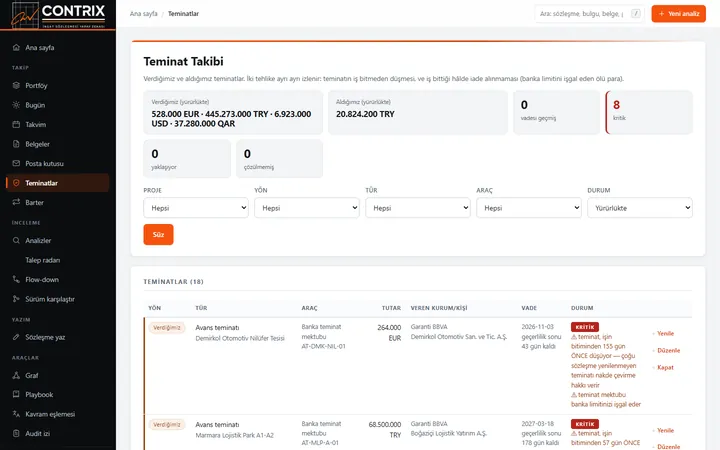Image resolution: width=720 pixels, height=450 pixels.
Task: Click the Tutar column header
Action: [x=391, y=308]
